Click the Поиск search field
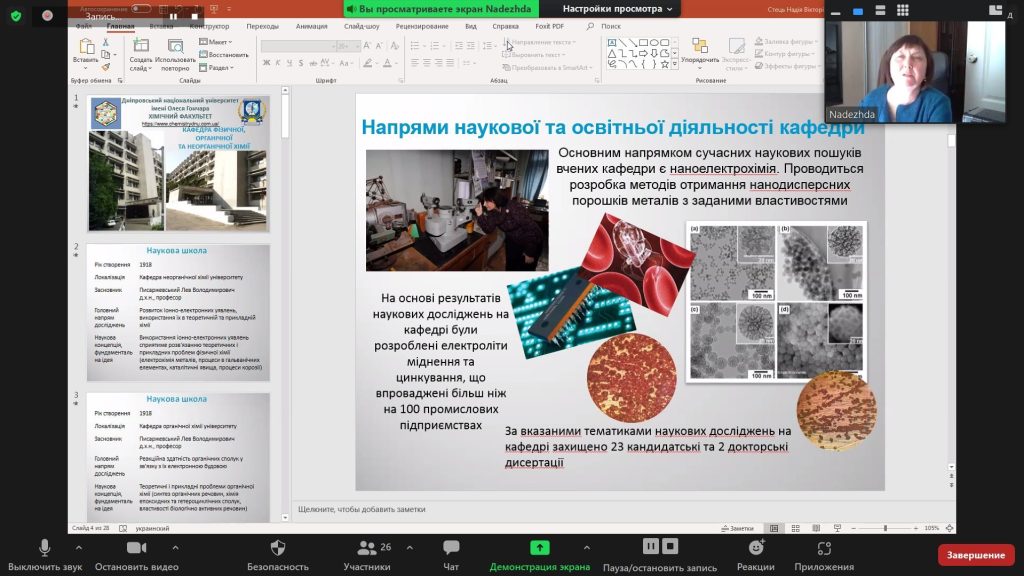1024x576 pixels. [x=611, y=26]
